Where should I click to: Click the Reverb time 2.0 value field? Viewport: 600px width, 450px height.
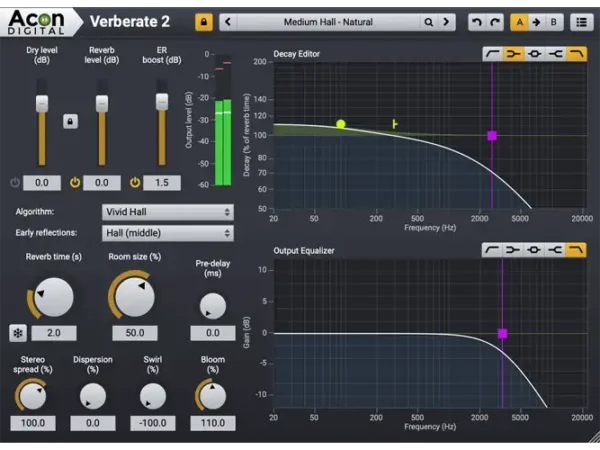[54, 333]
